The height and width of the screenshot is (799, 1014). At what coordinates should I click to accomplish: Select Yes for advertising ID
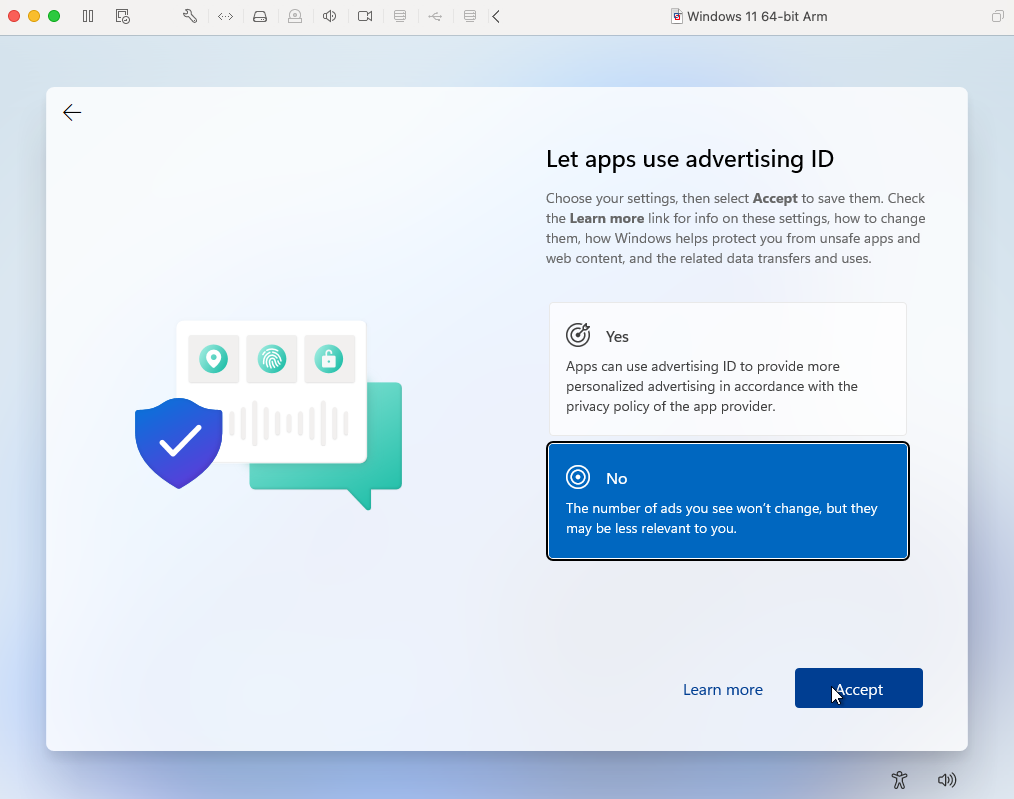click(x=728, y=368)
